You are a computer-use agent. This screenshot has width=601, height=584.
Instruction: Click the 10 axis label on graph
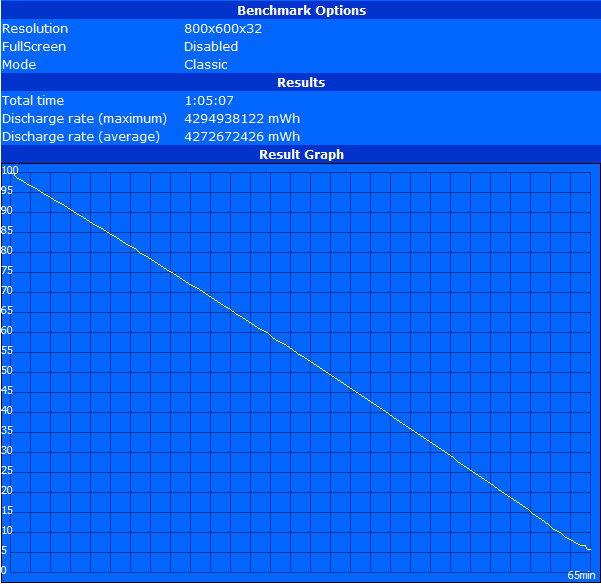[x=7, y=531]
